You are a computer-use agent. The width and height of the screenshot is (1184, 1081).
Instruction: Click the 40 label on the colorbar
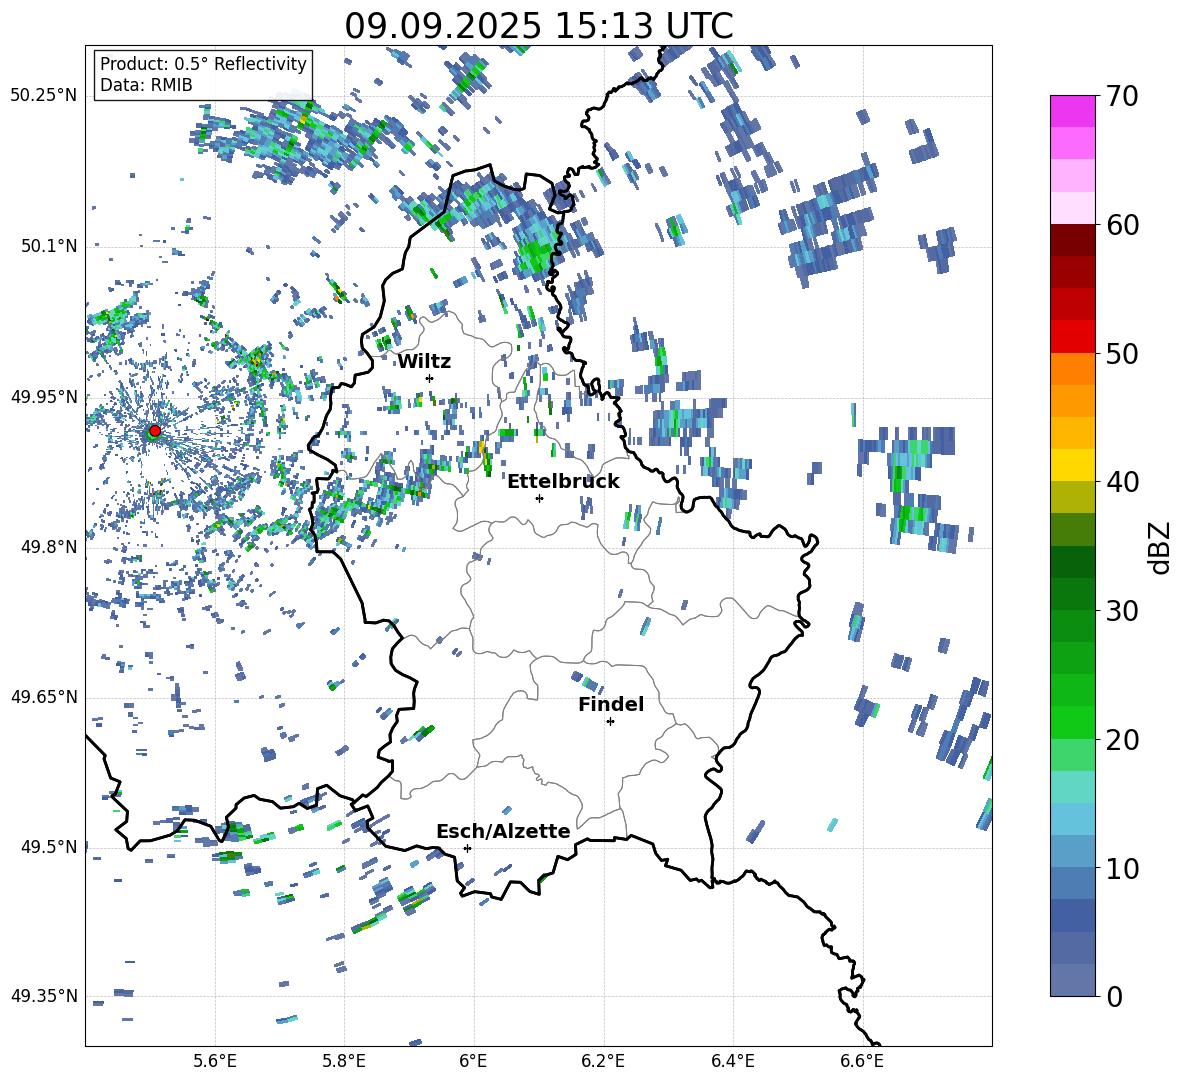[1122, 482]
